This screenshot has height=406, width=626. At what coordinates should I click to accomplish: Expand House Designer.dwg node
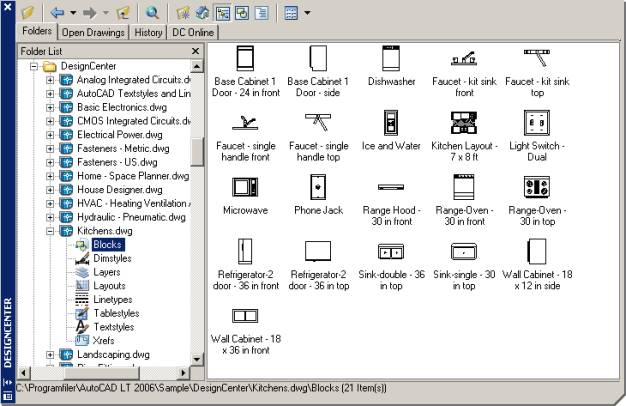(x=50, y=190)
